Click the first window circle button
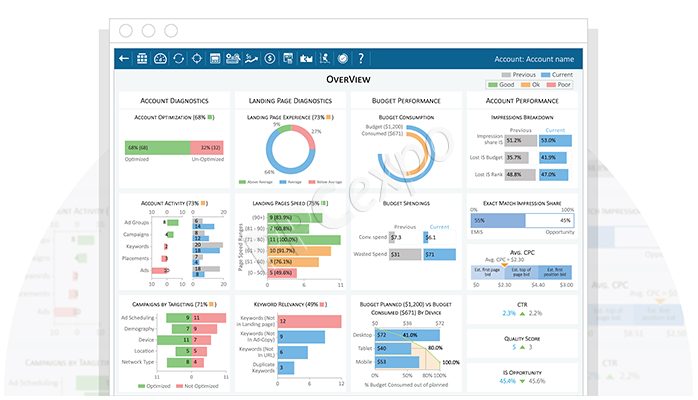The width and height of the screenshot is (698, 400). tap(126, 31)
